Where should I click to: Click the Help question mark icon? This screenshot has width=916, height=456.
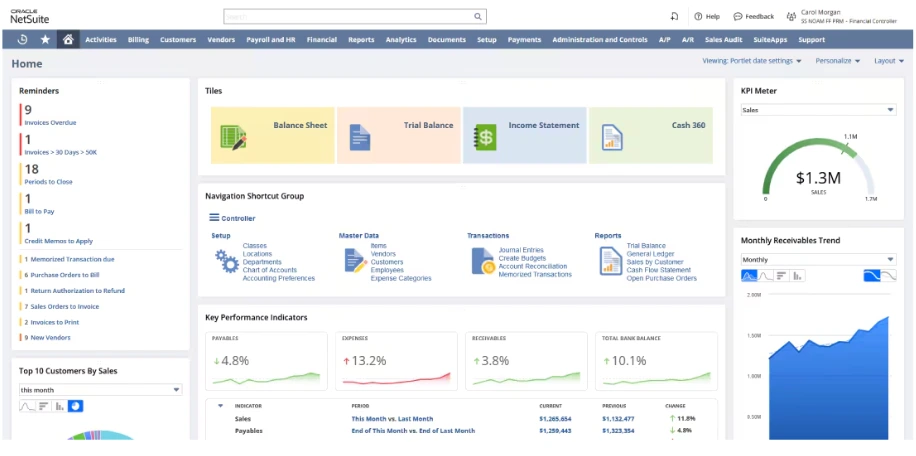[698, 16]
